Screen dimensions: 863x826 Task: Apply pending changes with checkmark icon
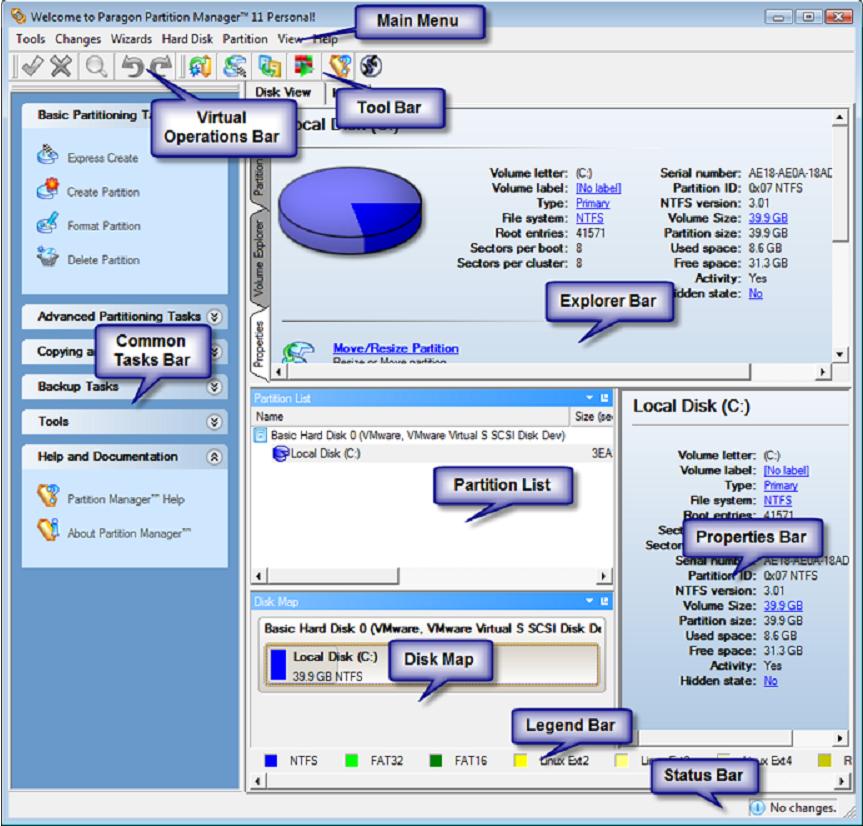[x=32, y=66]
